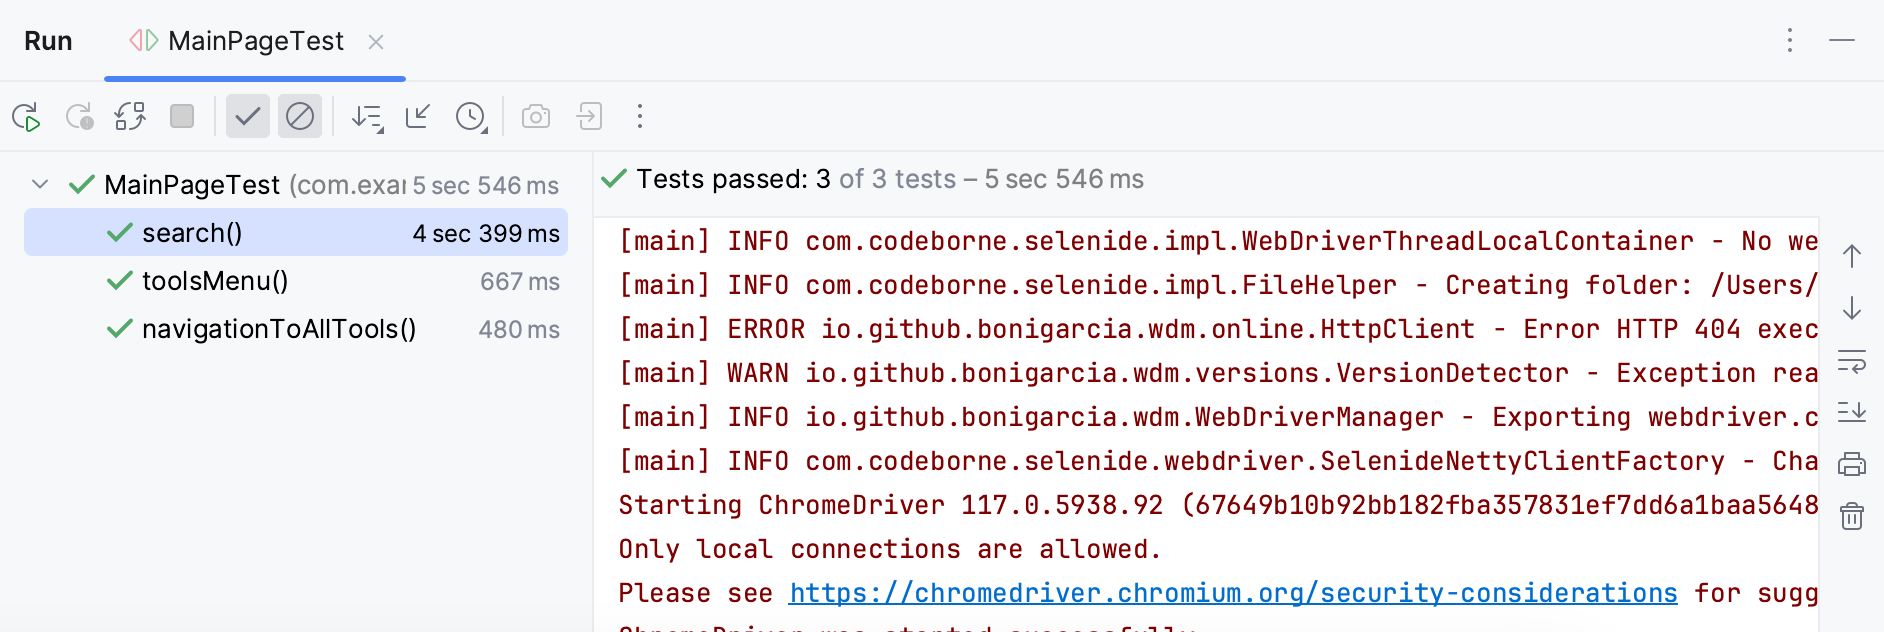Rerun the MainPageTest suite
Screen dimensions: 1884x632
(27, 117)
